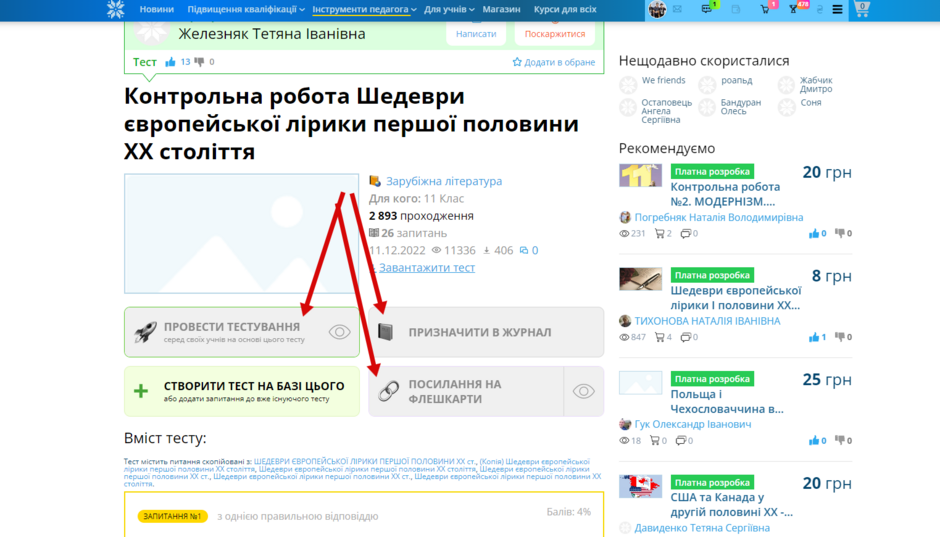Screen dimensions: 940x537
Task: Click author avatar beside Погребняк Наталія
Action: tap(625, 217)
